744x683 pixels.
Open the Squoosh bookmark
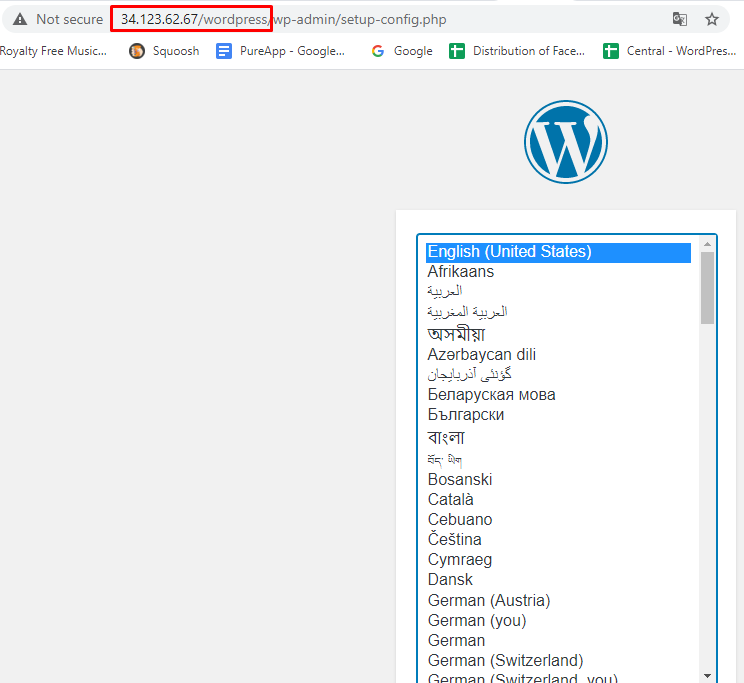[x=164, y=51]
